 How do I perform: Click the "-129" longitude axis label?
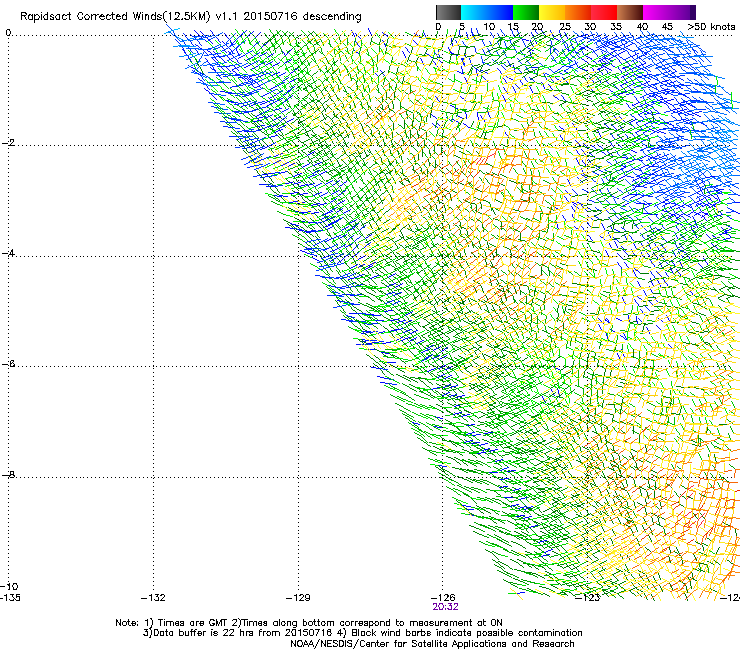point(298,598)
